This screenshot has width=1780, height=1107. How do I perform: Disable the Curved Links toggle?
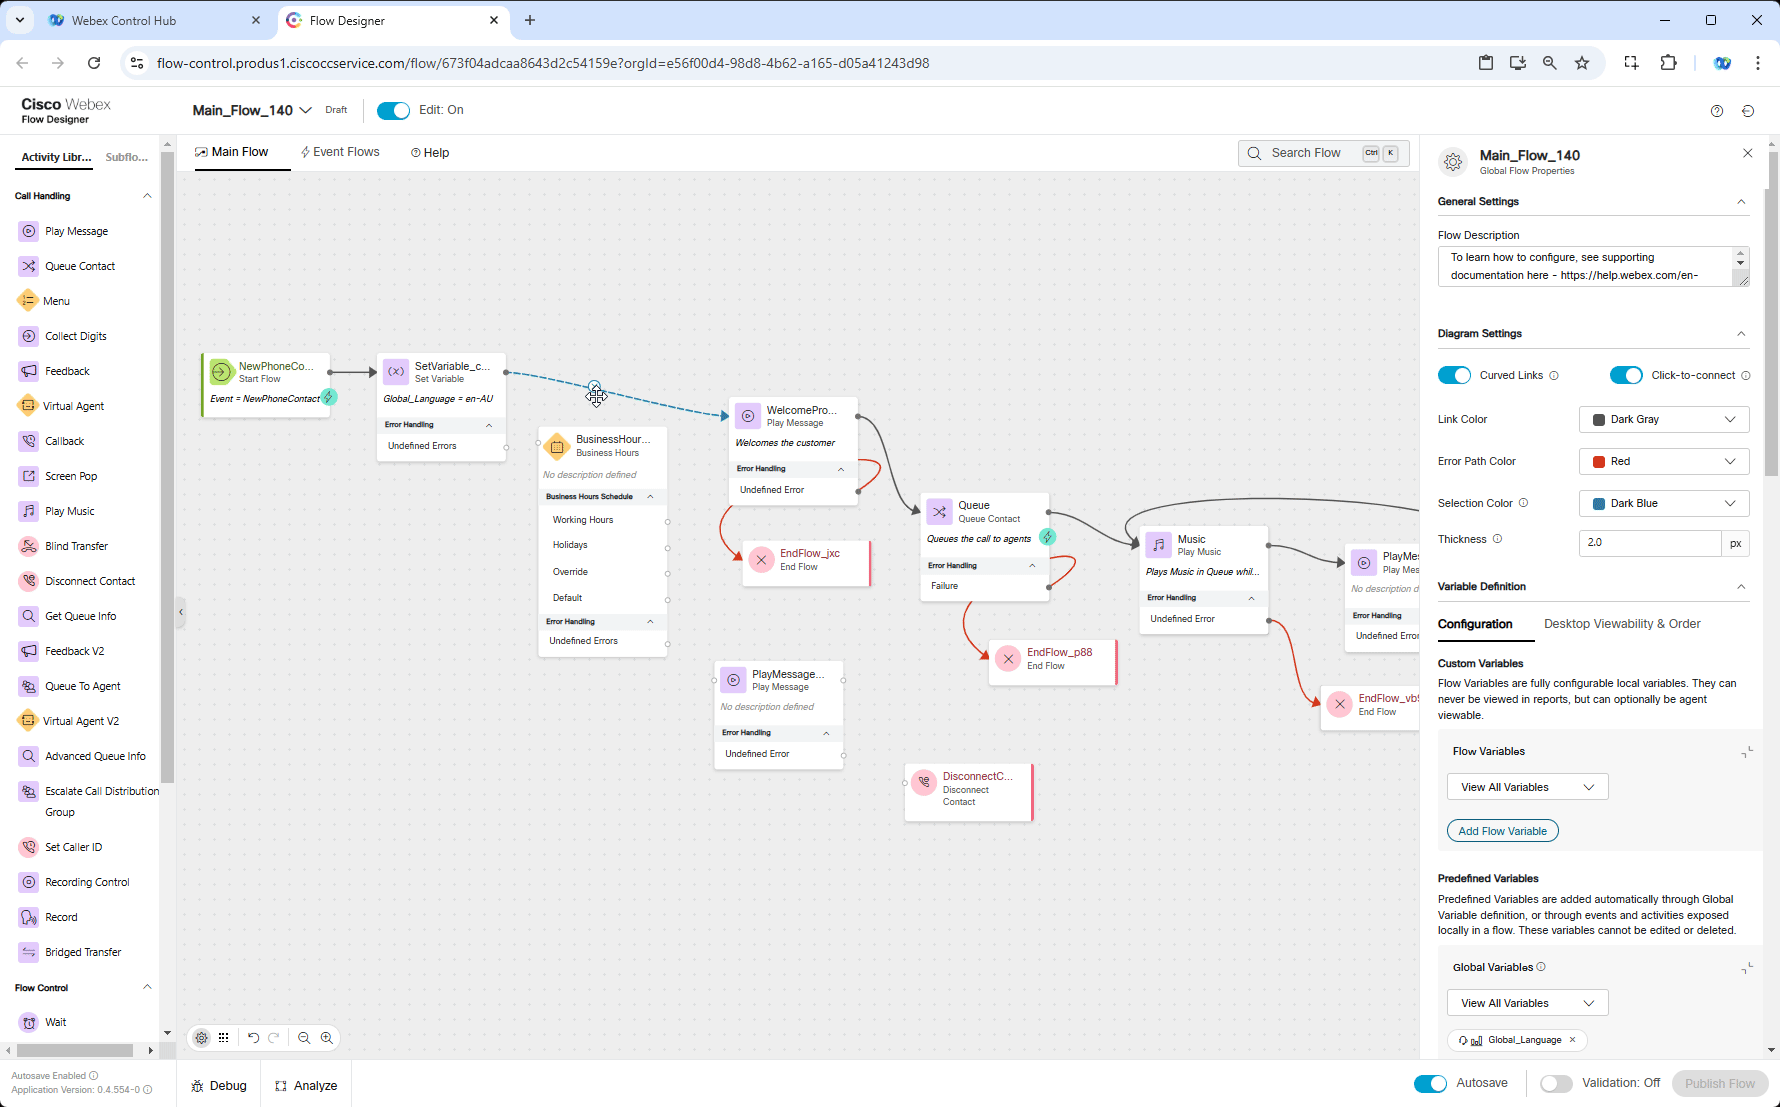(1454, 375)
